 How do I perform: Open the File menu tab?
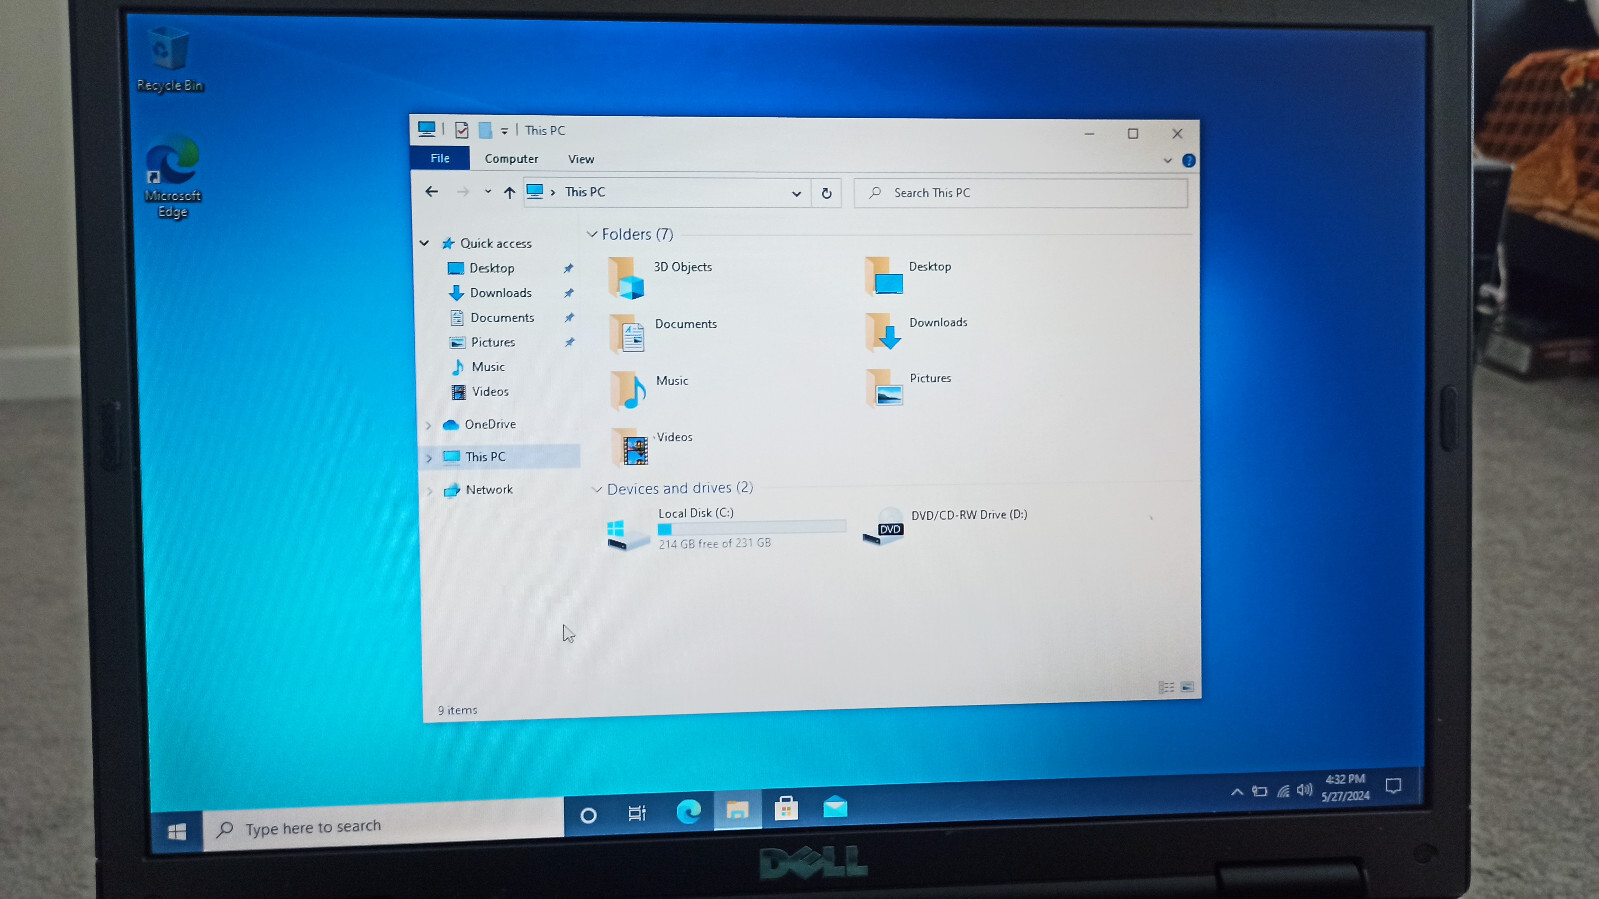pos(440,158)
